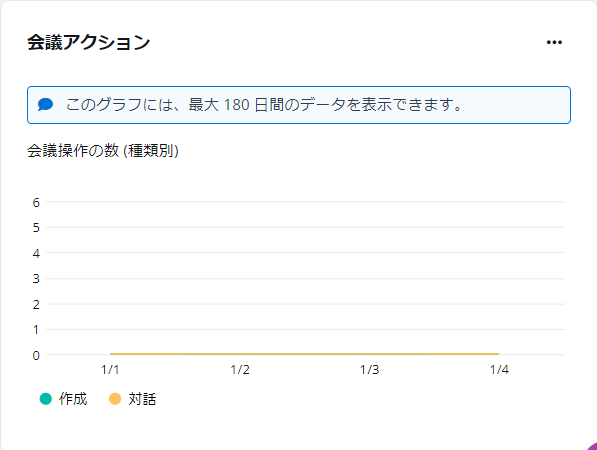Click the y-axis value 0 label
The width and height of the screenshot is (597, 450).
click(36, 356)
